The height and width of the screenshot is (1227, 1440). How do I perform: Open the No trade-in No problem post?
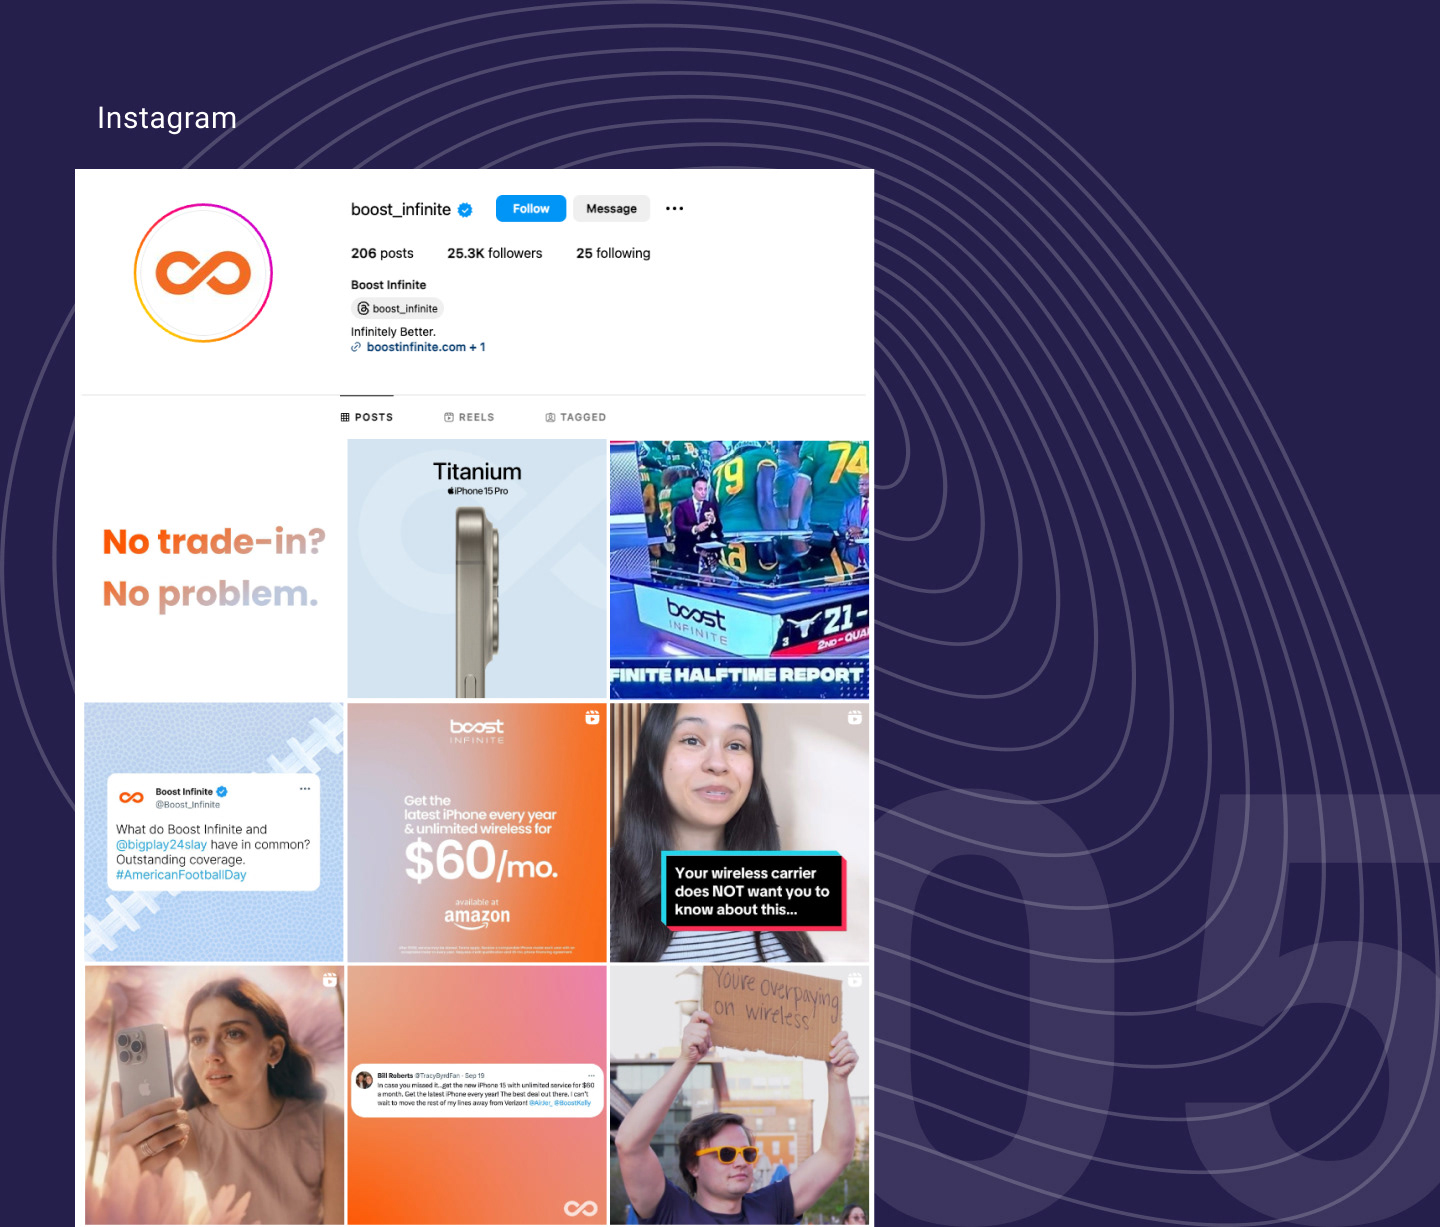tap(214, 569)
